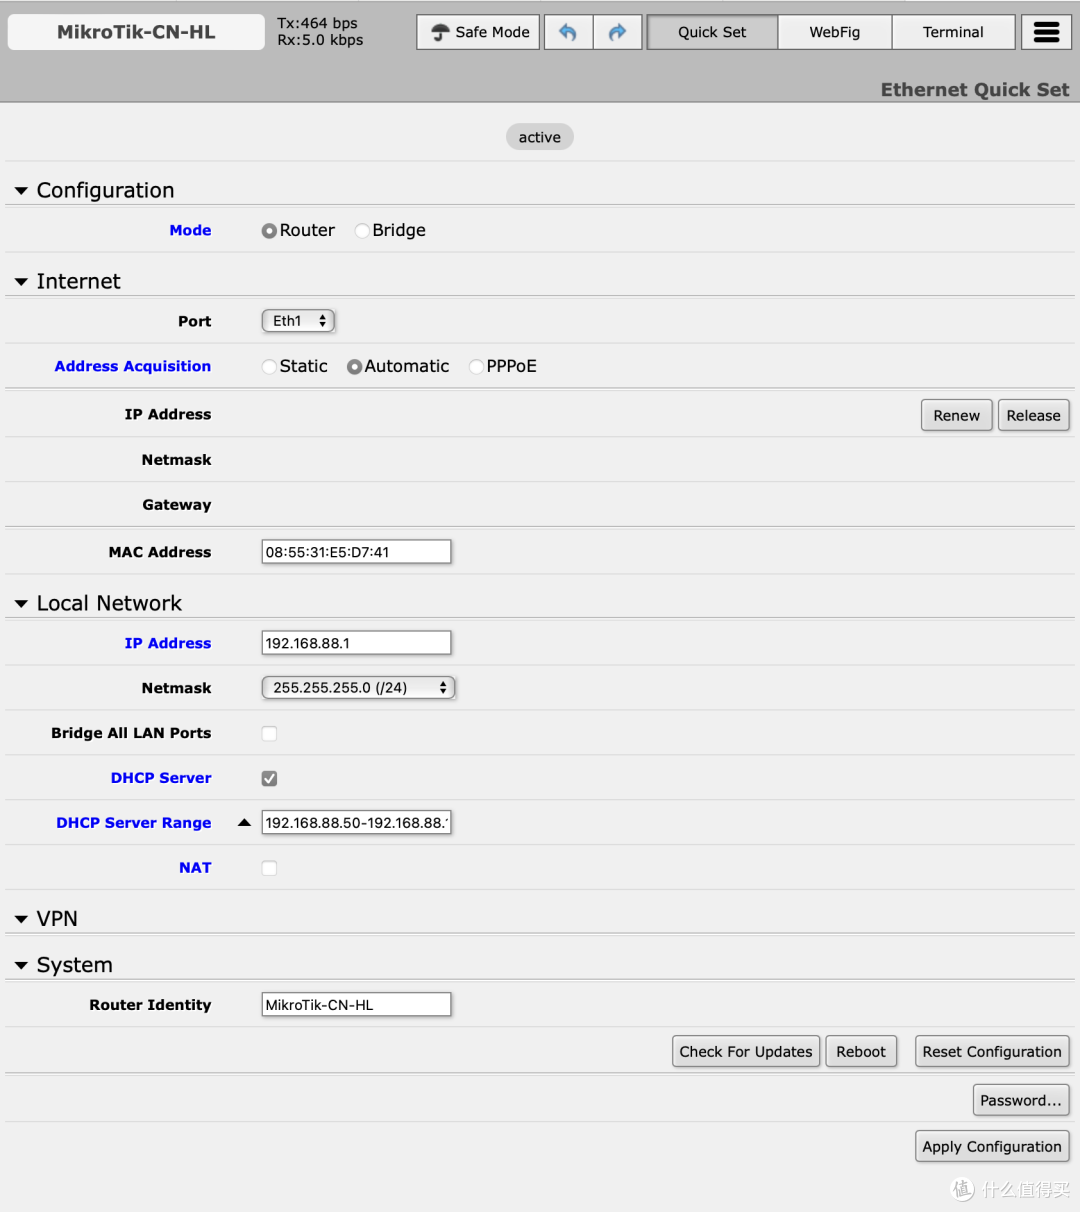Click the Local Network IP Address field
1080x1212 pixels.
[x=356, y=643]
